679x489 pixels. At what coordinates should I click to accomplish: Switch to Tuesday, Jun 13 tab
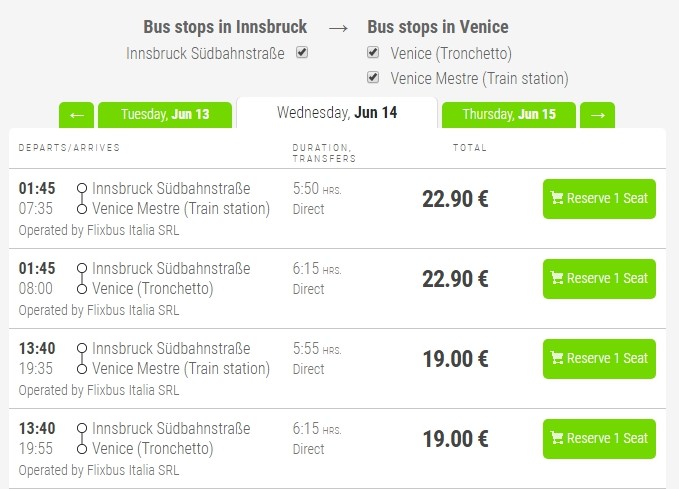[x=165, y=115]
